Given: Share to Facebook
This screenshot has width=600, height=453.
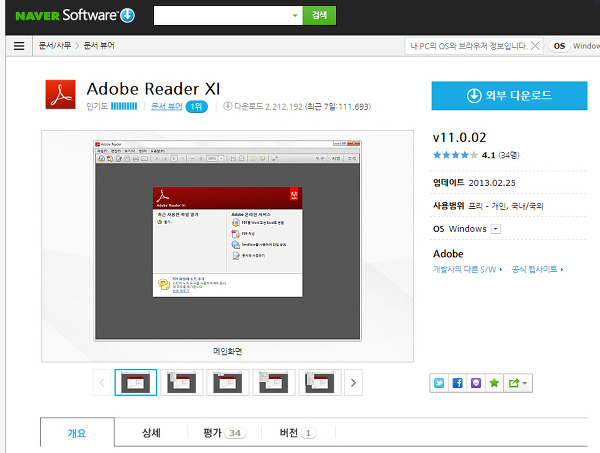Looking at the screenshot, I should coord(457,383).
